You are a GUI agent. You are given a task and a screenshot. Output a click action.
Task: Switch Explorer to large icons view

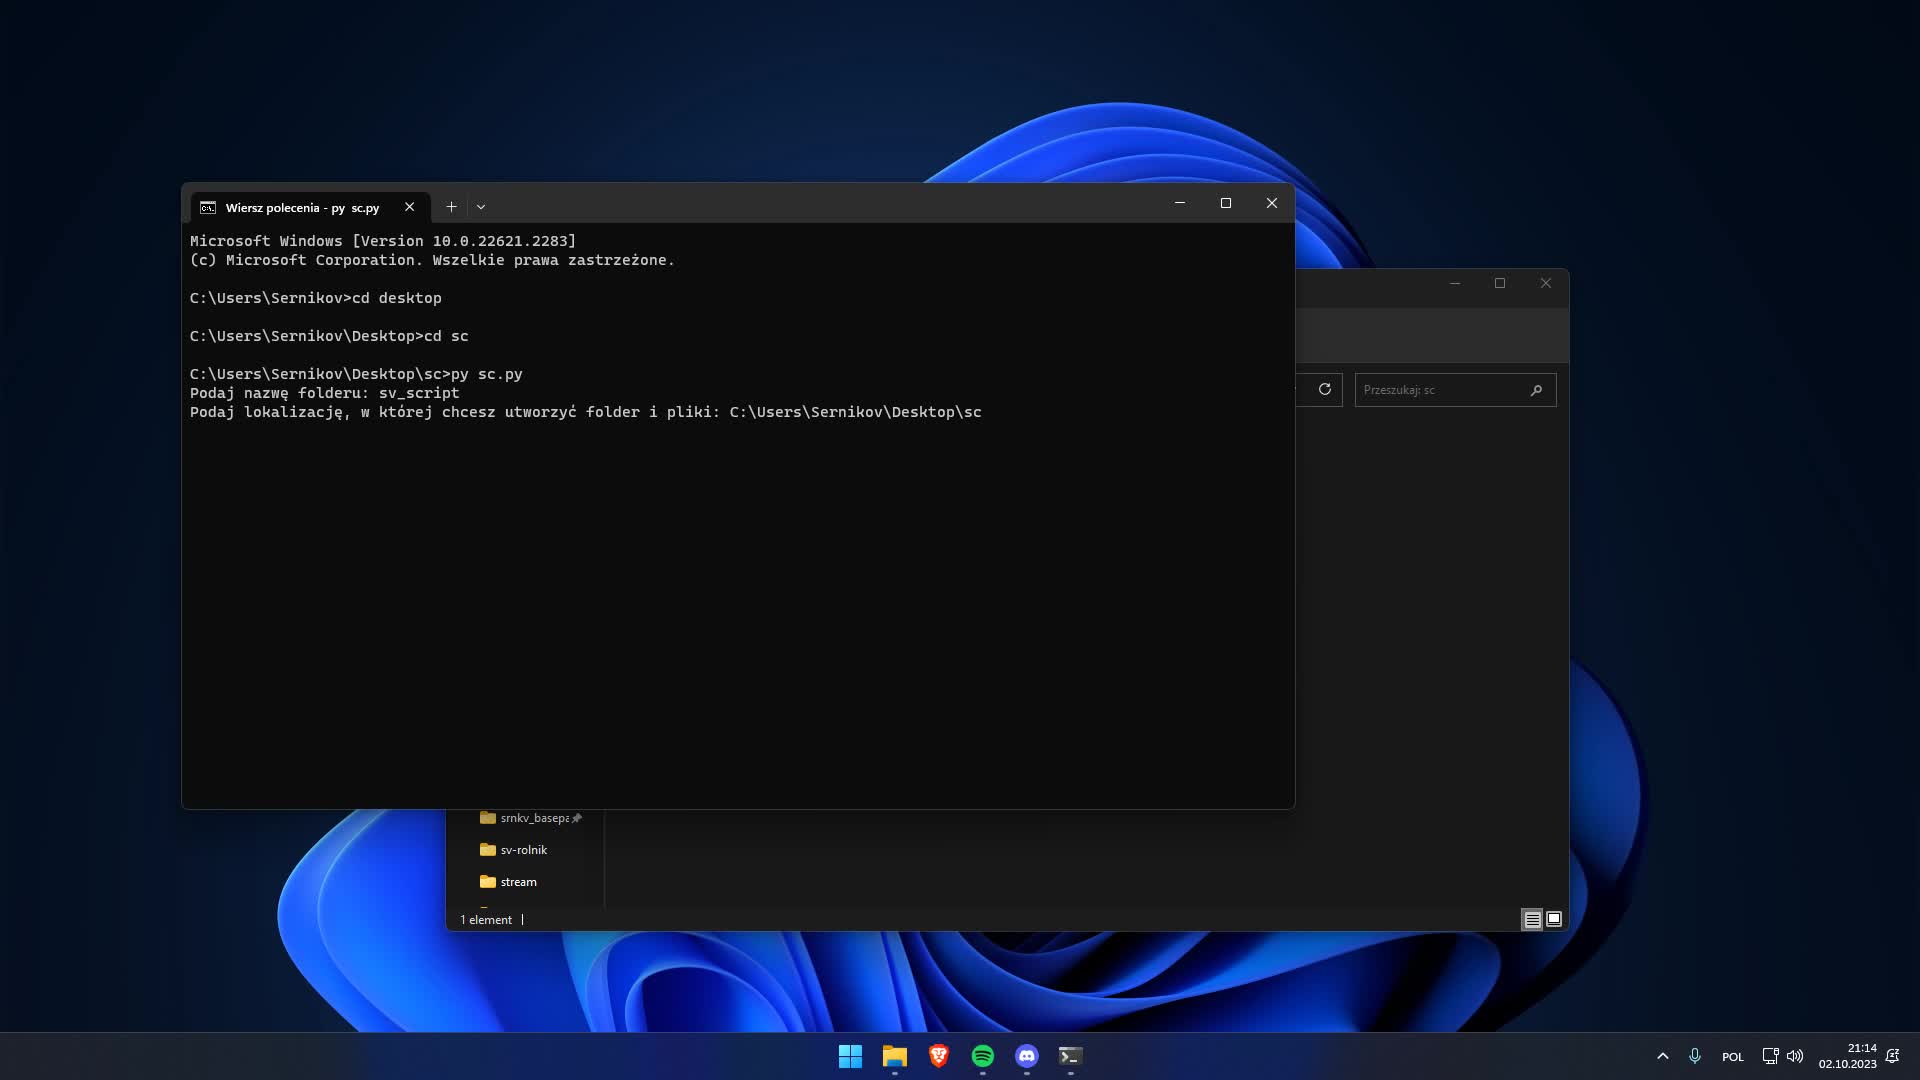click(1553, 919)
